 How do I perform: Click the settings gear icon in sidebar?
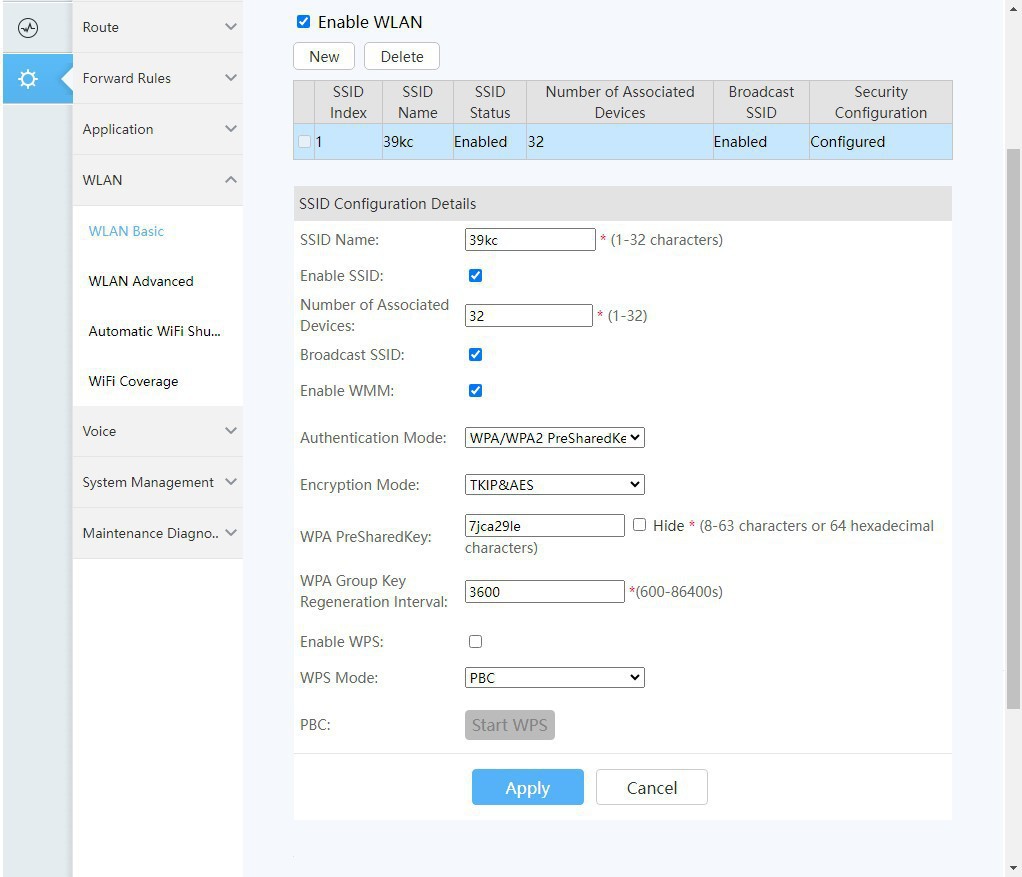[28, 78]
